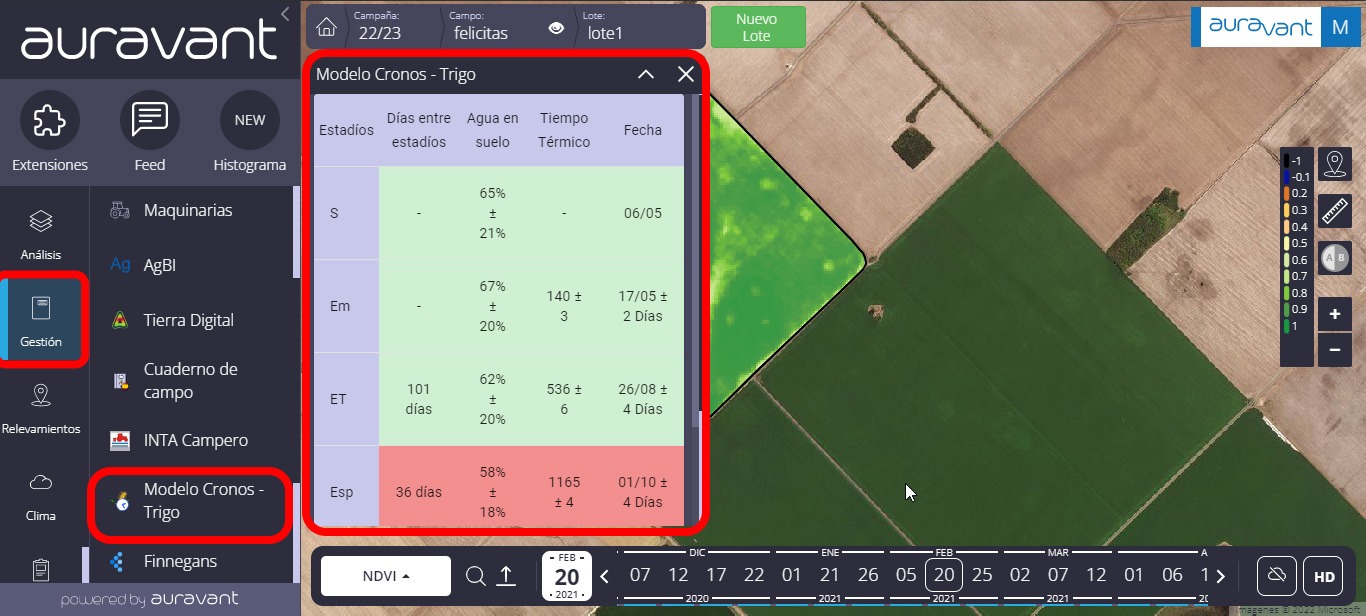Close the Modelo Cronos - Trigo panel
1366x616 pixels.
tap(686, 74)
